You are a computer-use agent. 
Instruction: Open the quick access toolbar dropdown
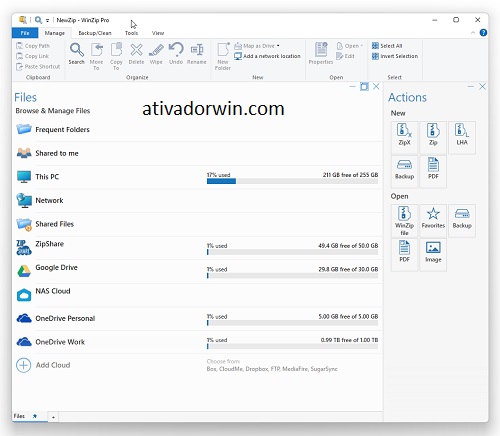[48, 21]
